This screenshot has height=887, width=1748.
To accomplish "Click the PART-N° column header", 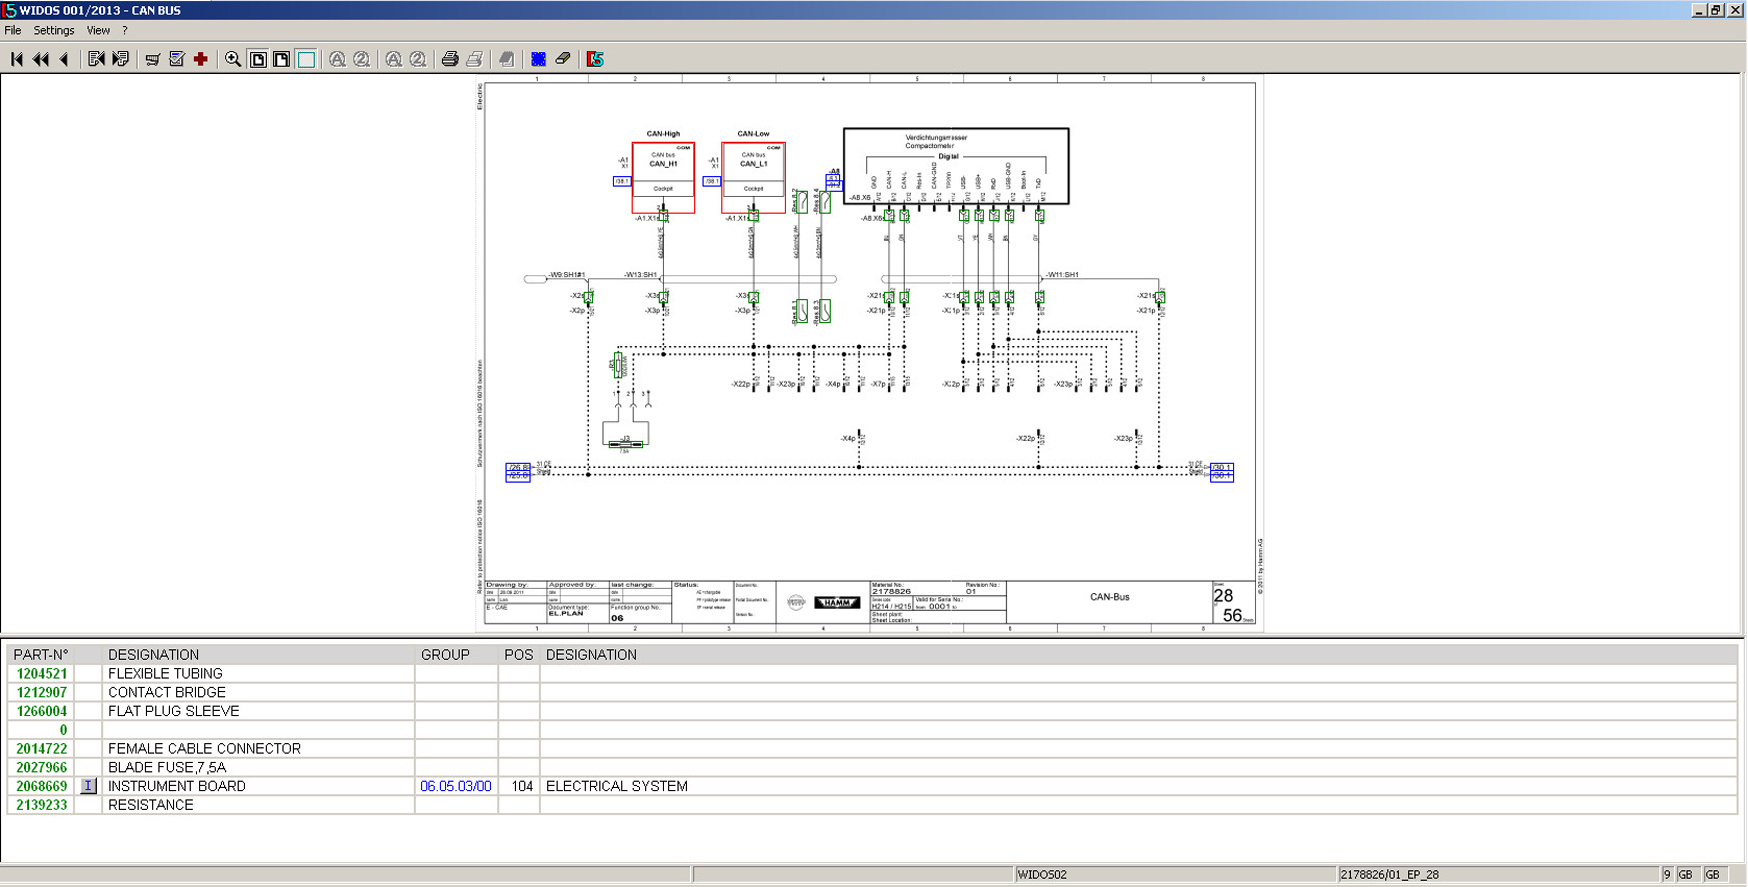I will pos(41,655).
